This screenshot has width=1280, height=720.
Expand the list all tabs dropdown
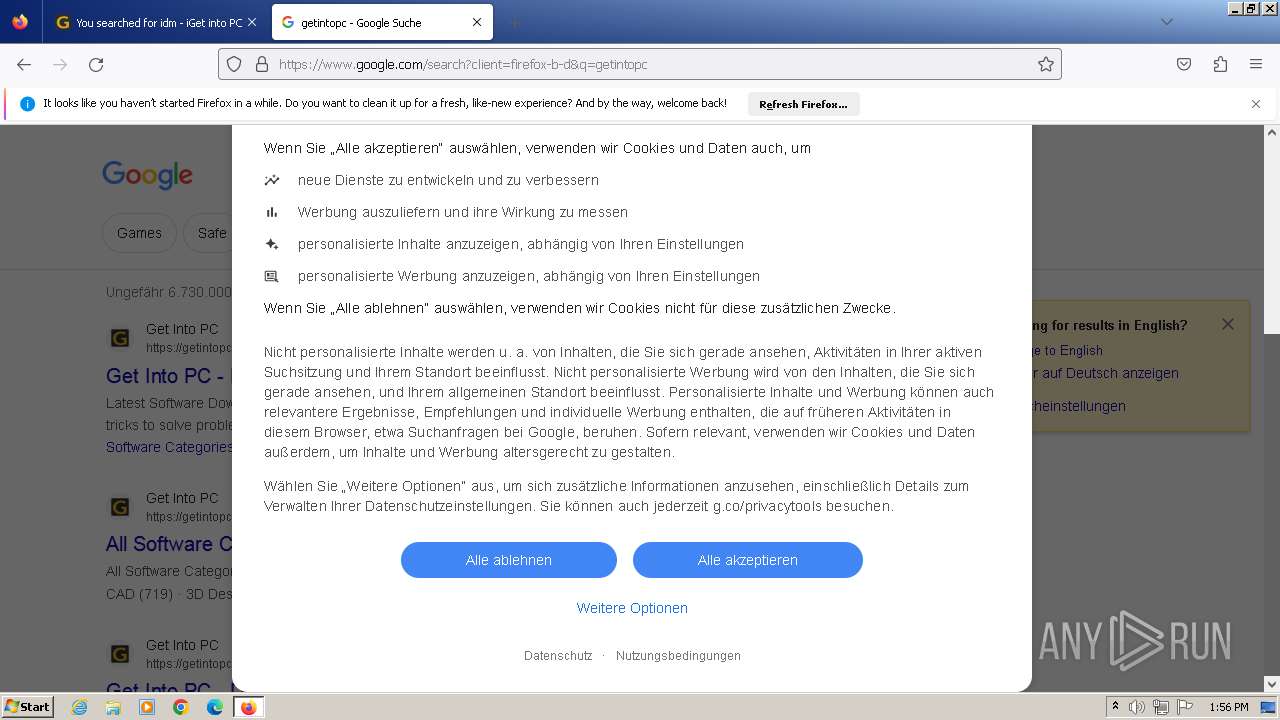pos(1166,22)
